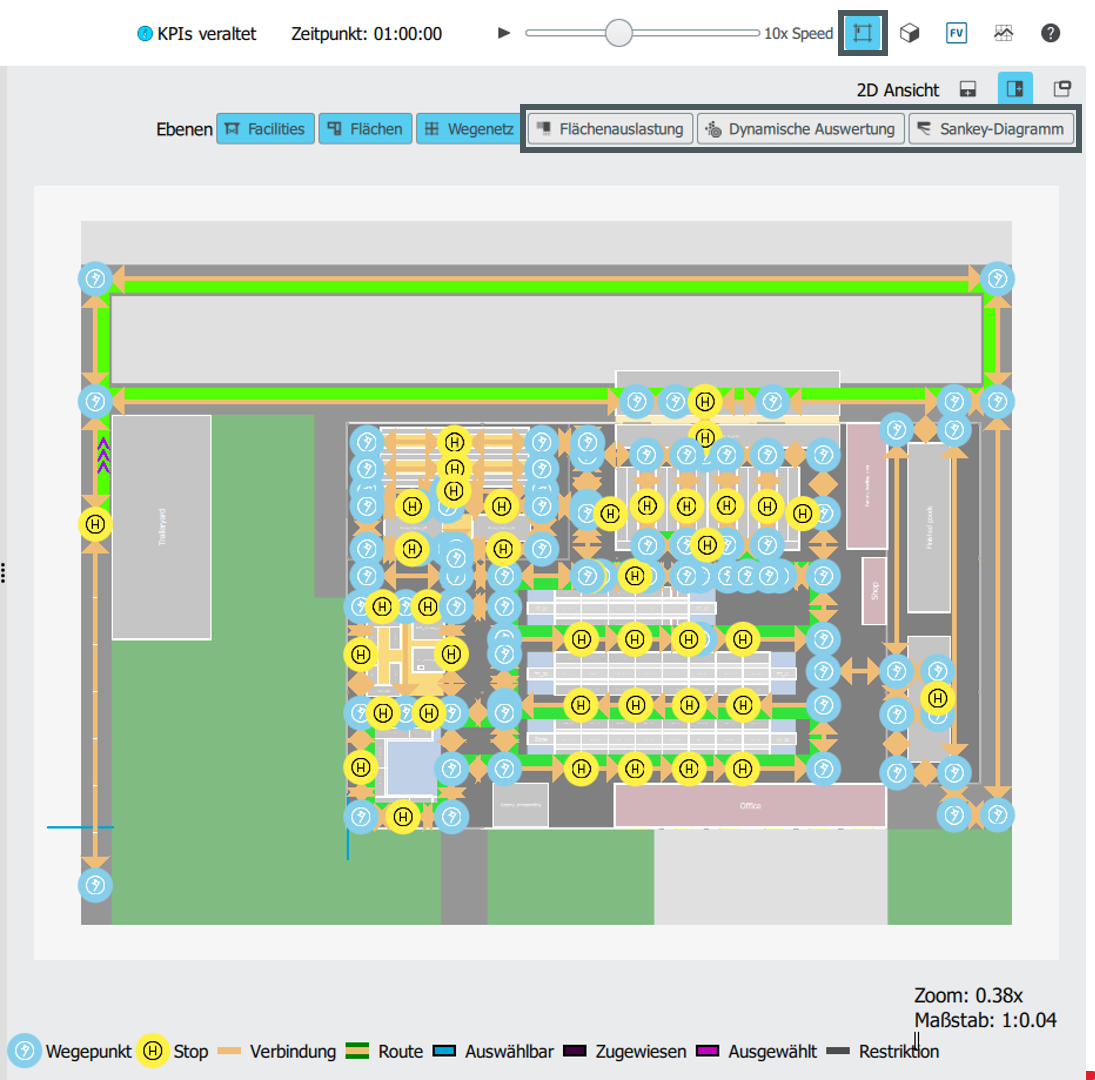
Task: Adjust the simulation speed slider handle
Action: pos(619,33)
